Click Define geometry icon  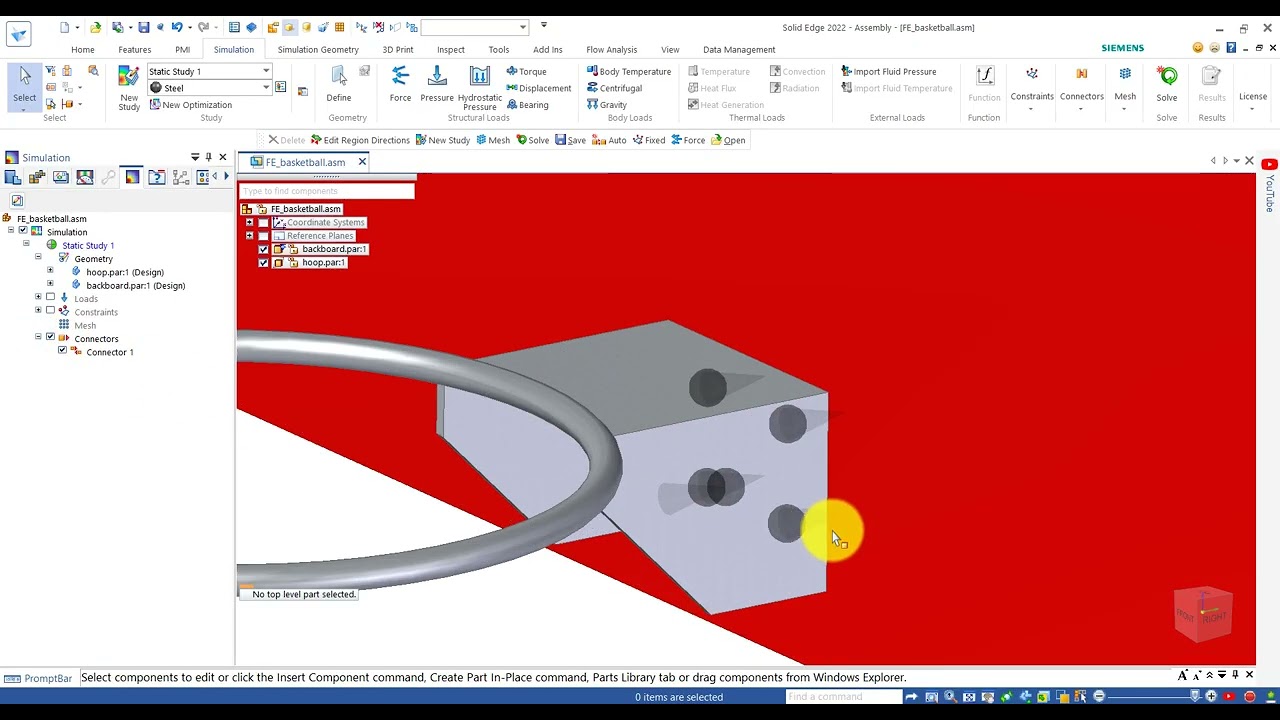click(x=339, y=84)
